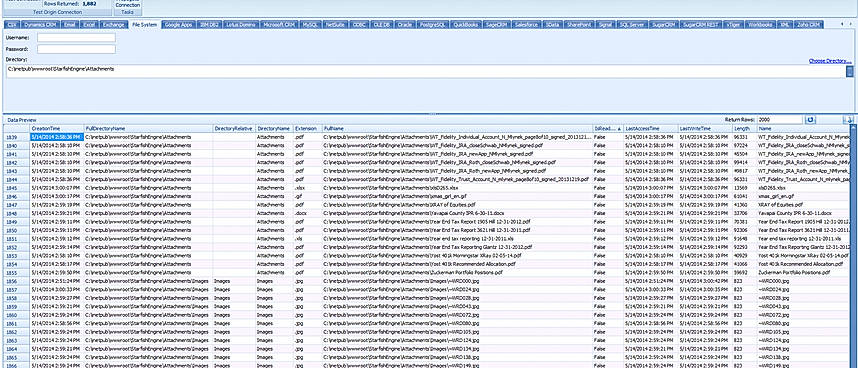Open the Exchange tab

pos(114,25)
